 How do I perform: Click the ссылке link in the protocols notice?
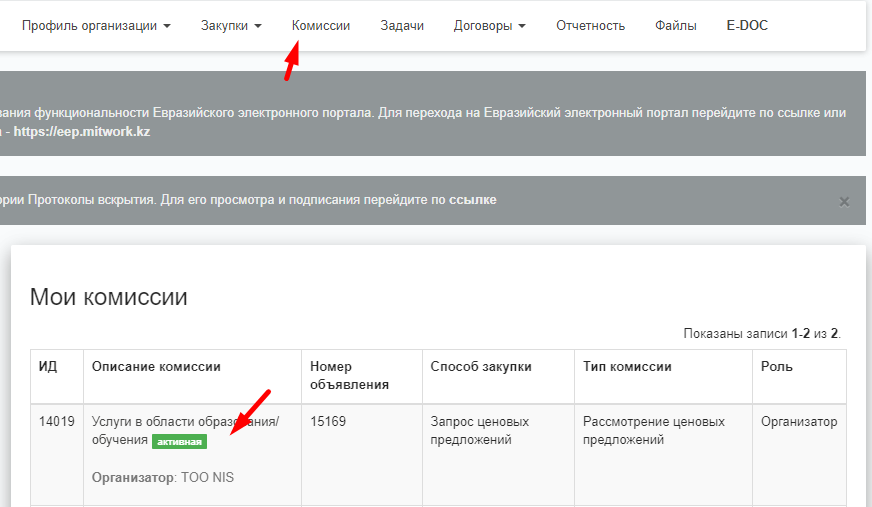point(472,200)
